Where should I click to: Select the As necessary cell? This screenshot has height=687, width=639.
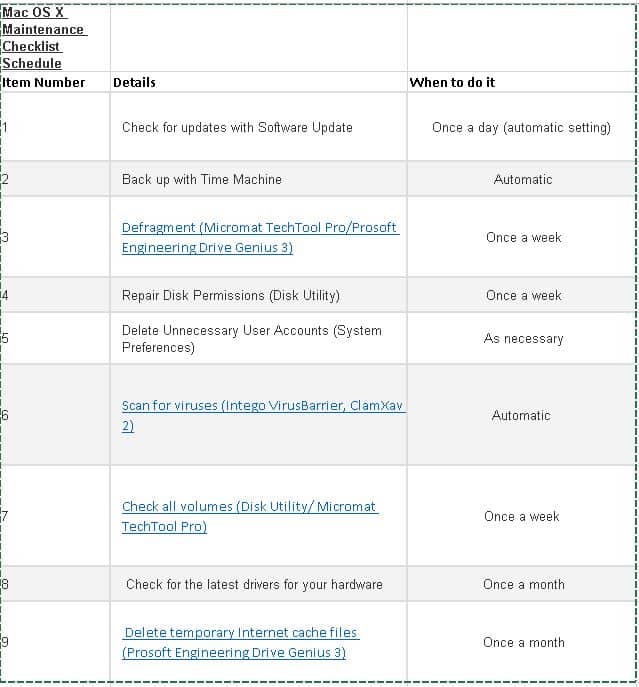523,338
